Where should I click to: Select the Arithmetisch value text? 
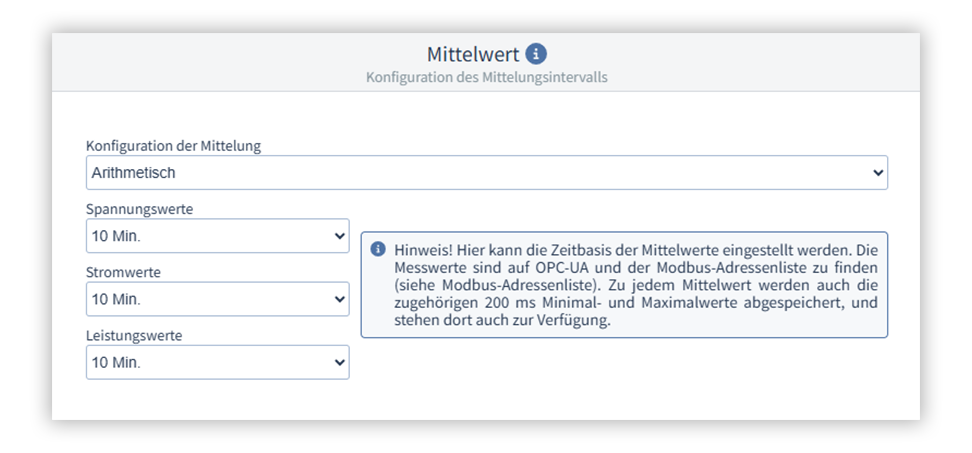point(133,173)
